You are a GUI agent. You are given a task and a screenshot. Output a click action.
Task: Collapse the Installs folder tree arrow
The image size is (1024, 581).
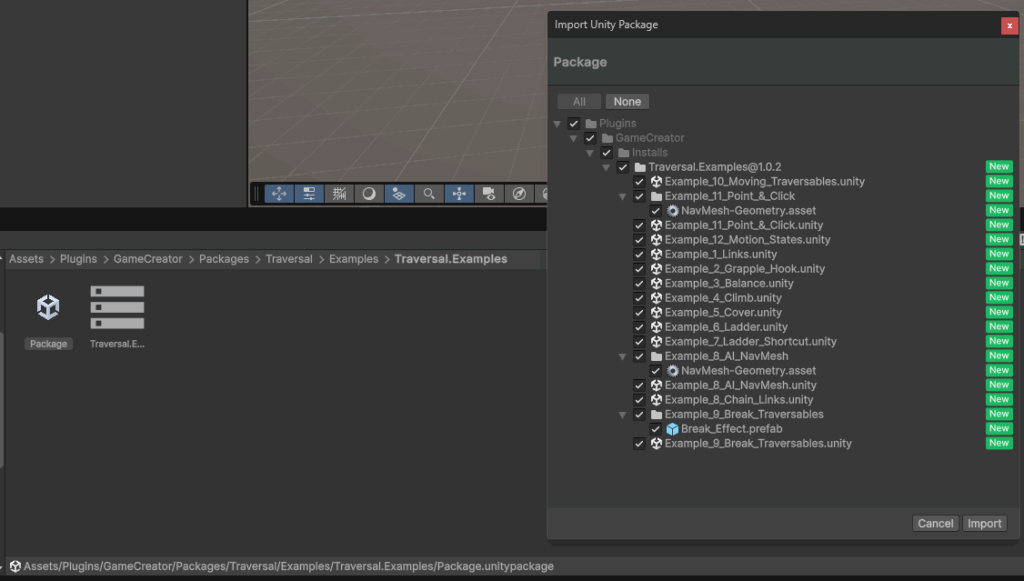pyautogui.click(x=590, y=153)
